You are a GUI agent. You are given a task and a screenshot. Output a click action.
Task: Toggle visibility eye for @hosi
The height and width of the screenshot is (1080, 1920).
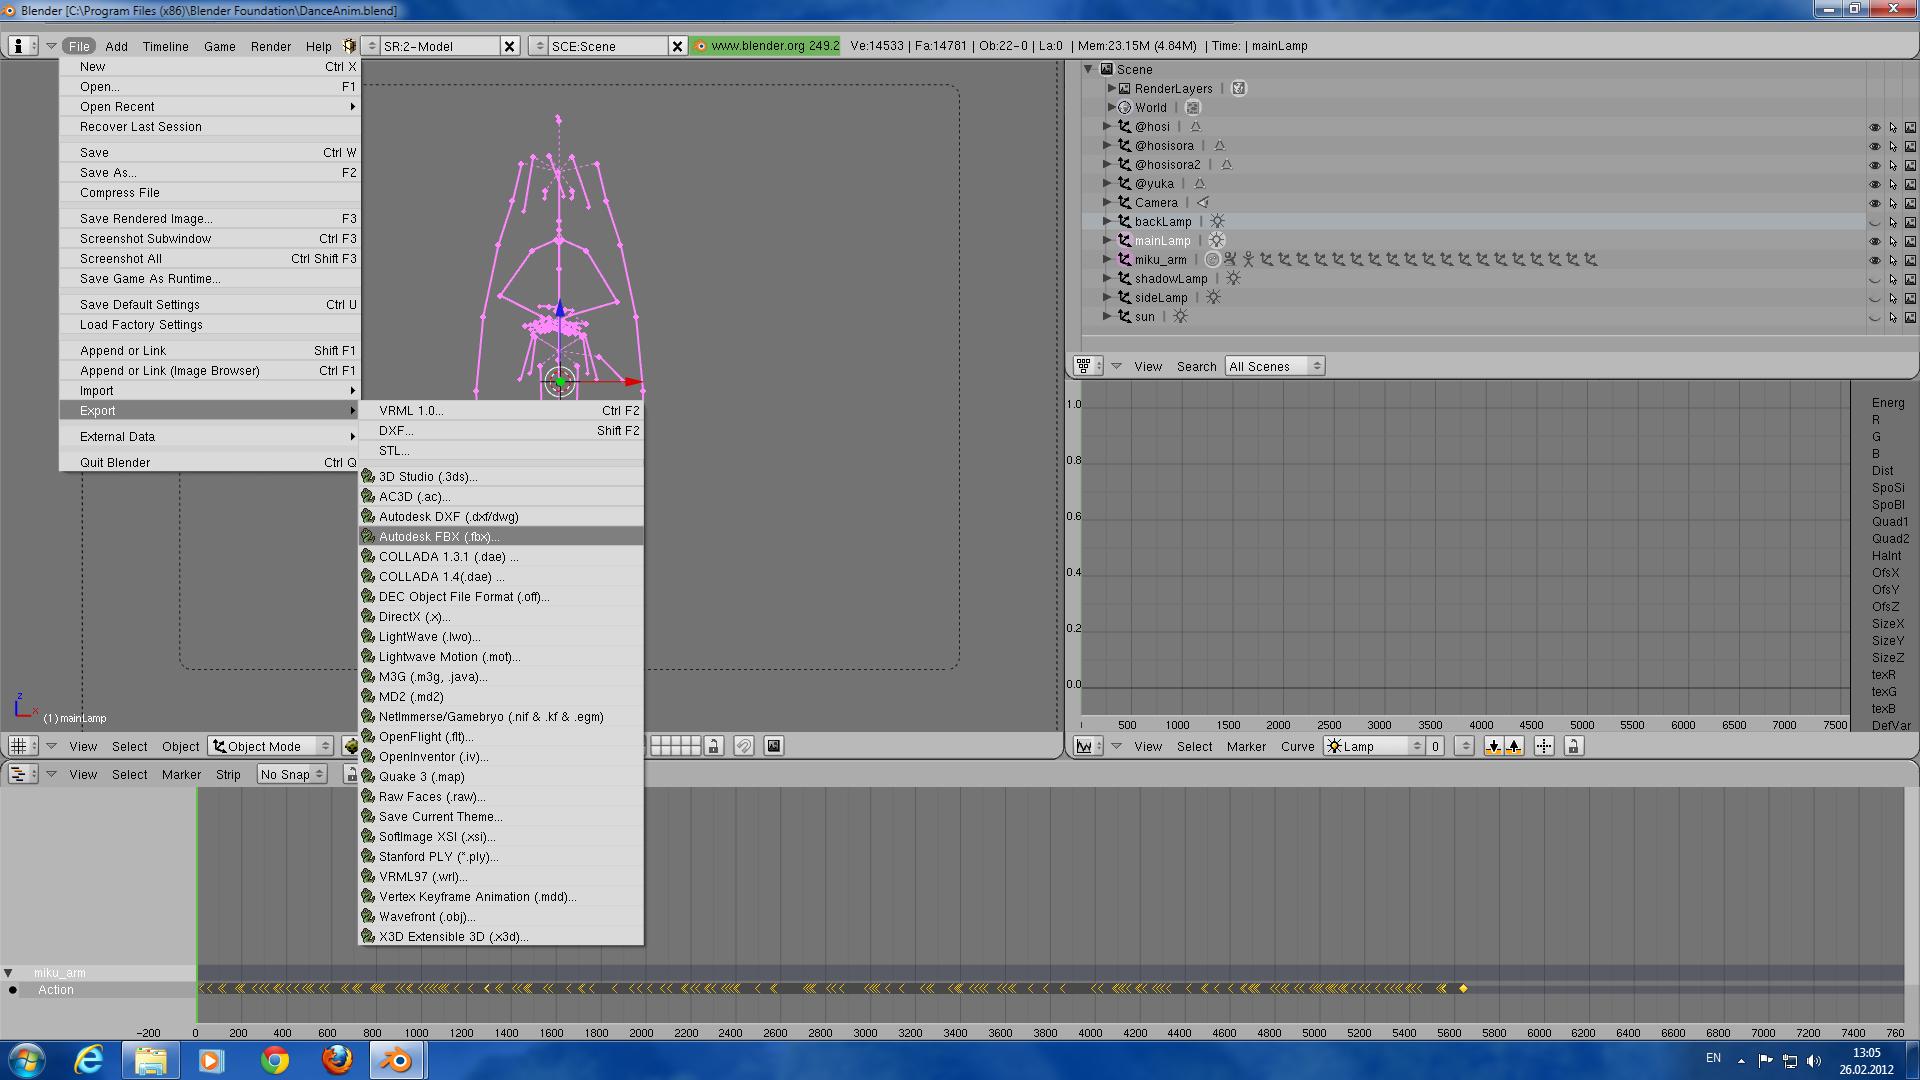pos(1875,127)
